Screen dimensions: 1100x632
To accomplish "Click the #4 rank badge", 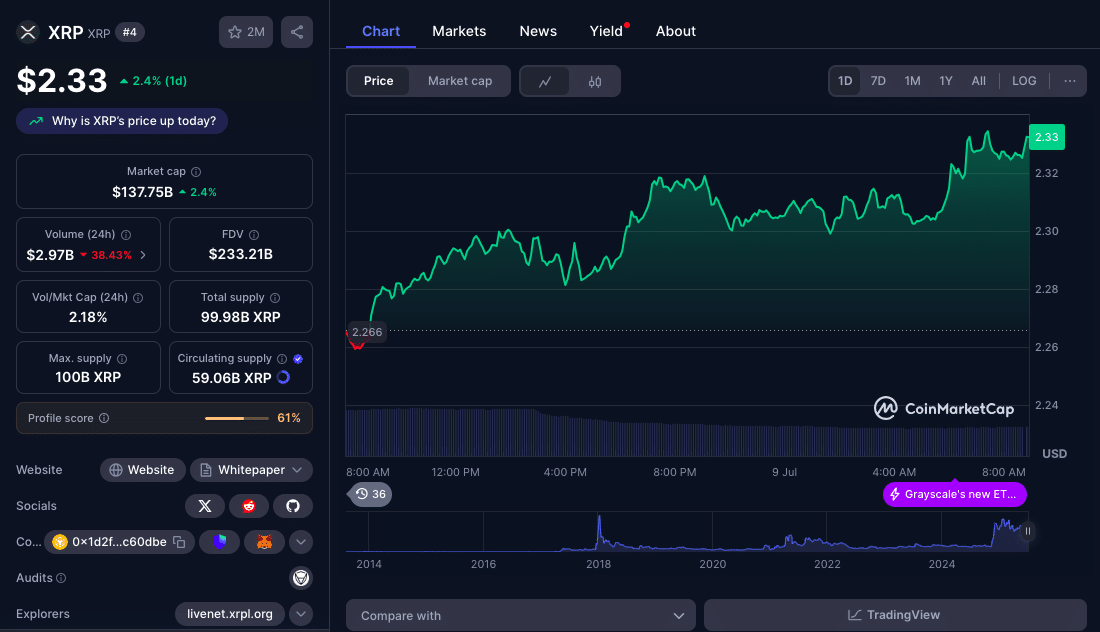I will [x=129, y=32].
